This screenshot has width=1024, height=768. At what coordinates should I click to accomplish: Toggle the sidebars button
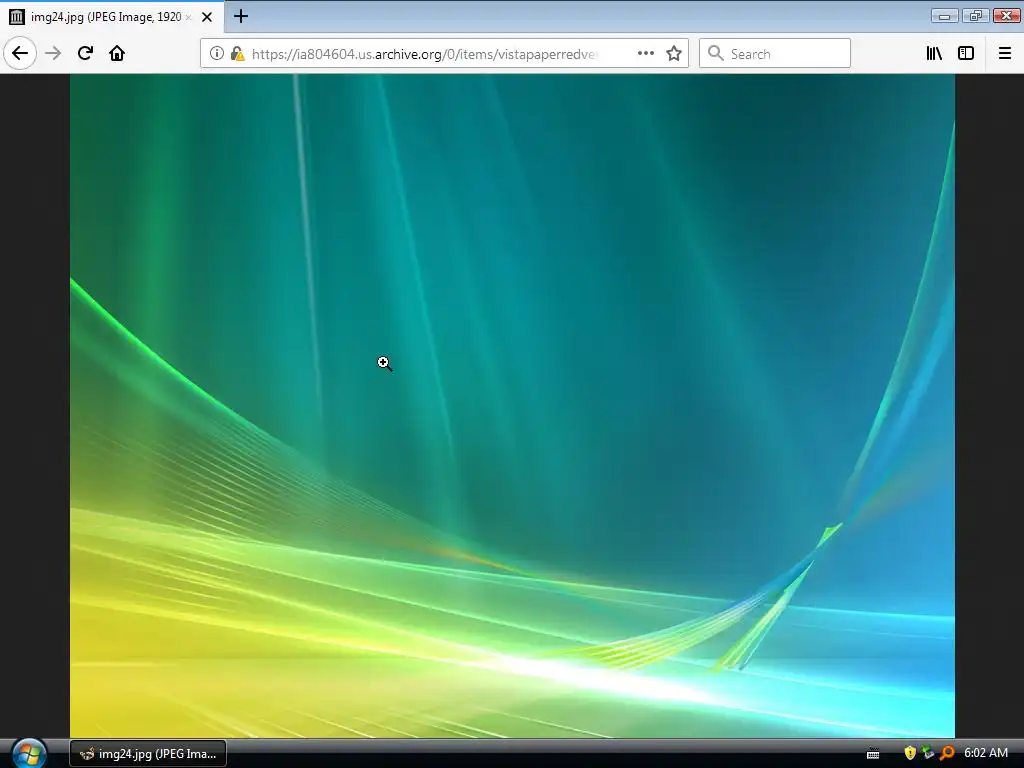coord(966,53)
